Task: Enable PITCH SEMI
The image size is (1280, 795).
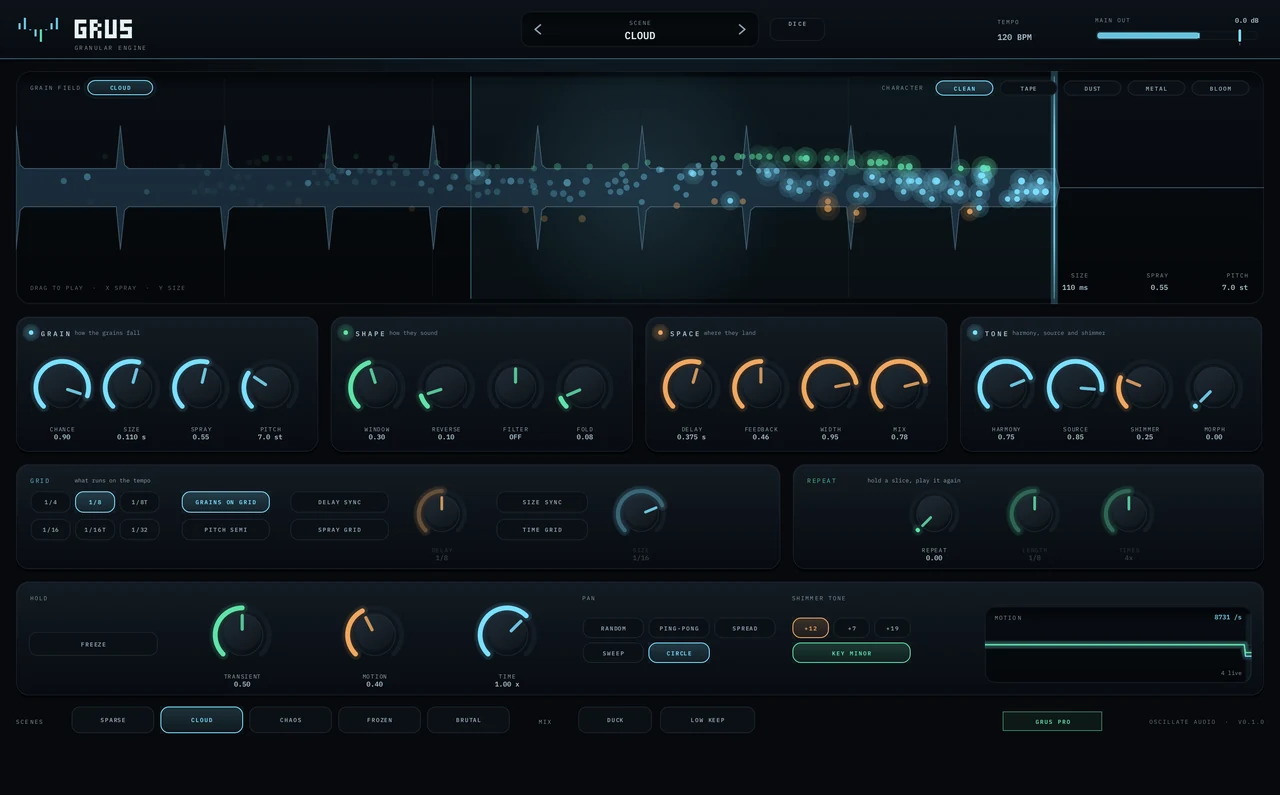Action: point(226,530)
